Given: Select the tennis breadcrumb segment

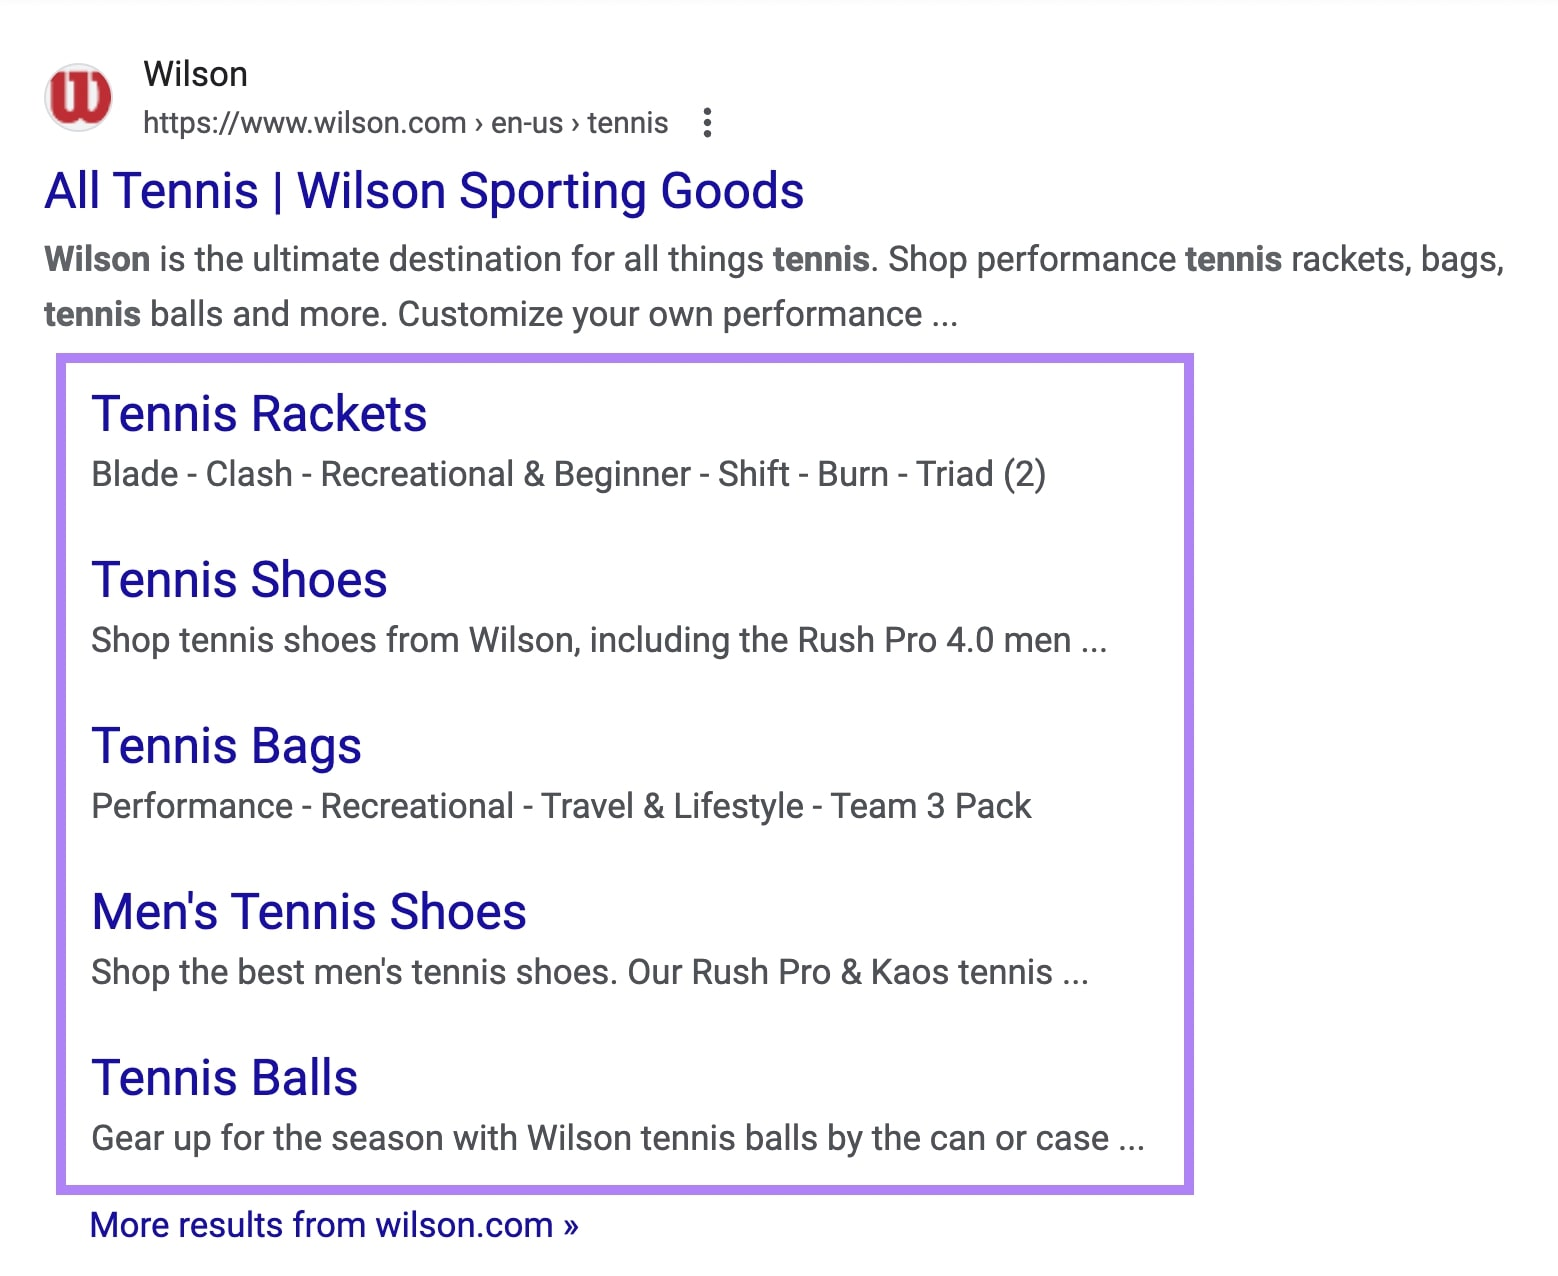Looking at the screenshot, I should coord(628,122).
